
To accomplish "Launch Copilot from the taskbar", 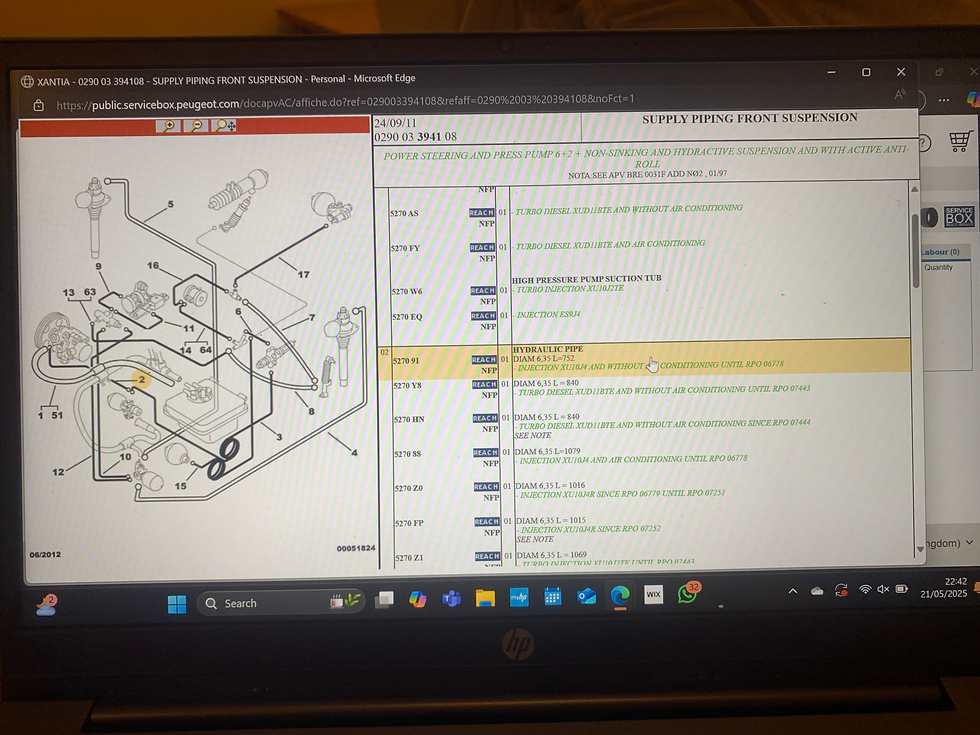I will 418,599.
